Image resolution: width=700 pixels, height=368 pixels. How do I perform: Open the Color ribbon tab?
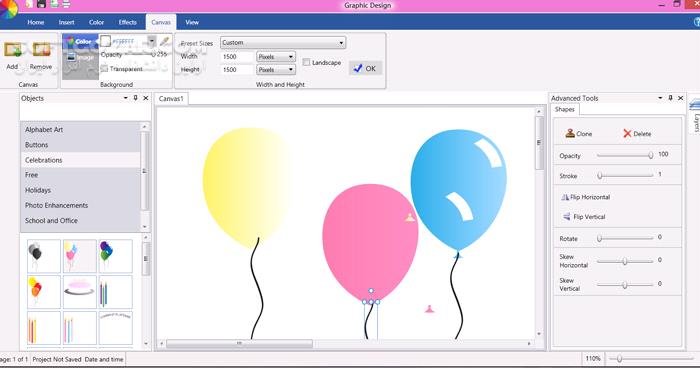[x=96, y=22]
